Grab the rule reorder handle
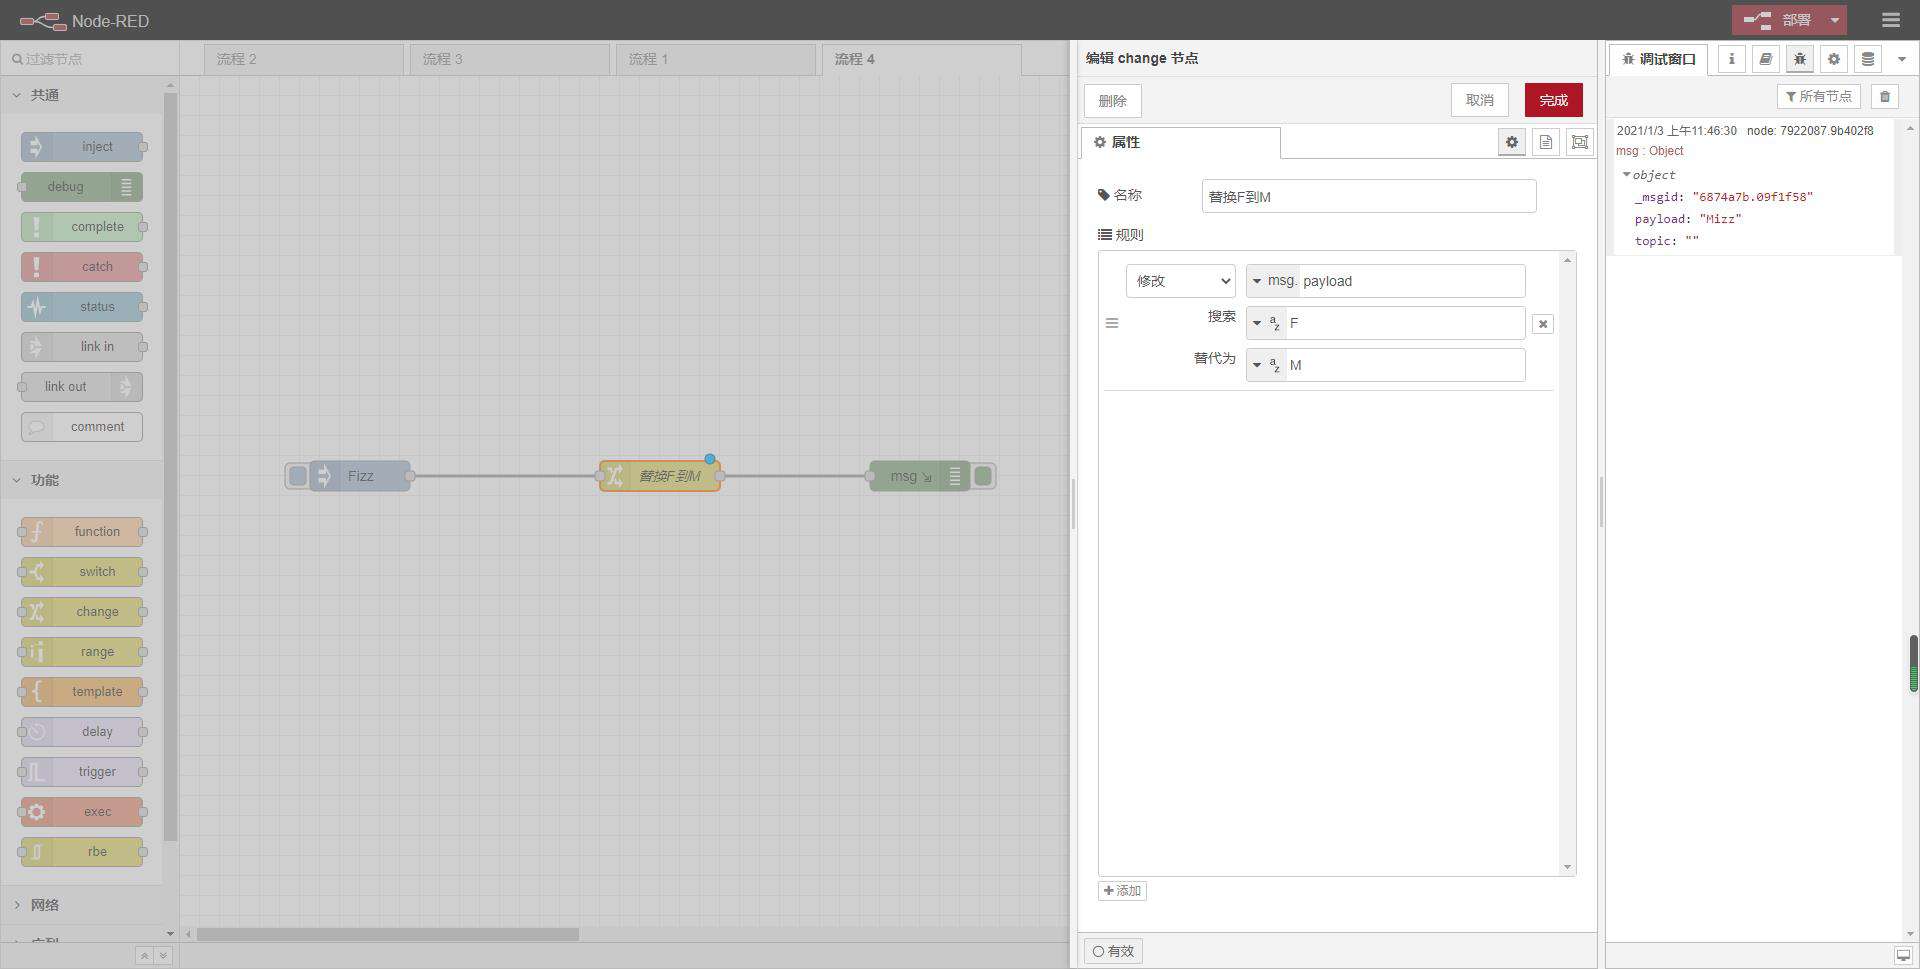 coord(1111,323)
